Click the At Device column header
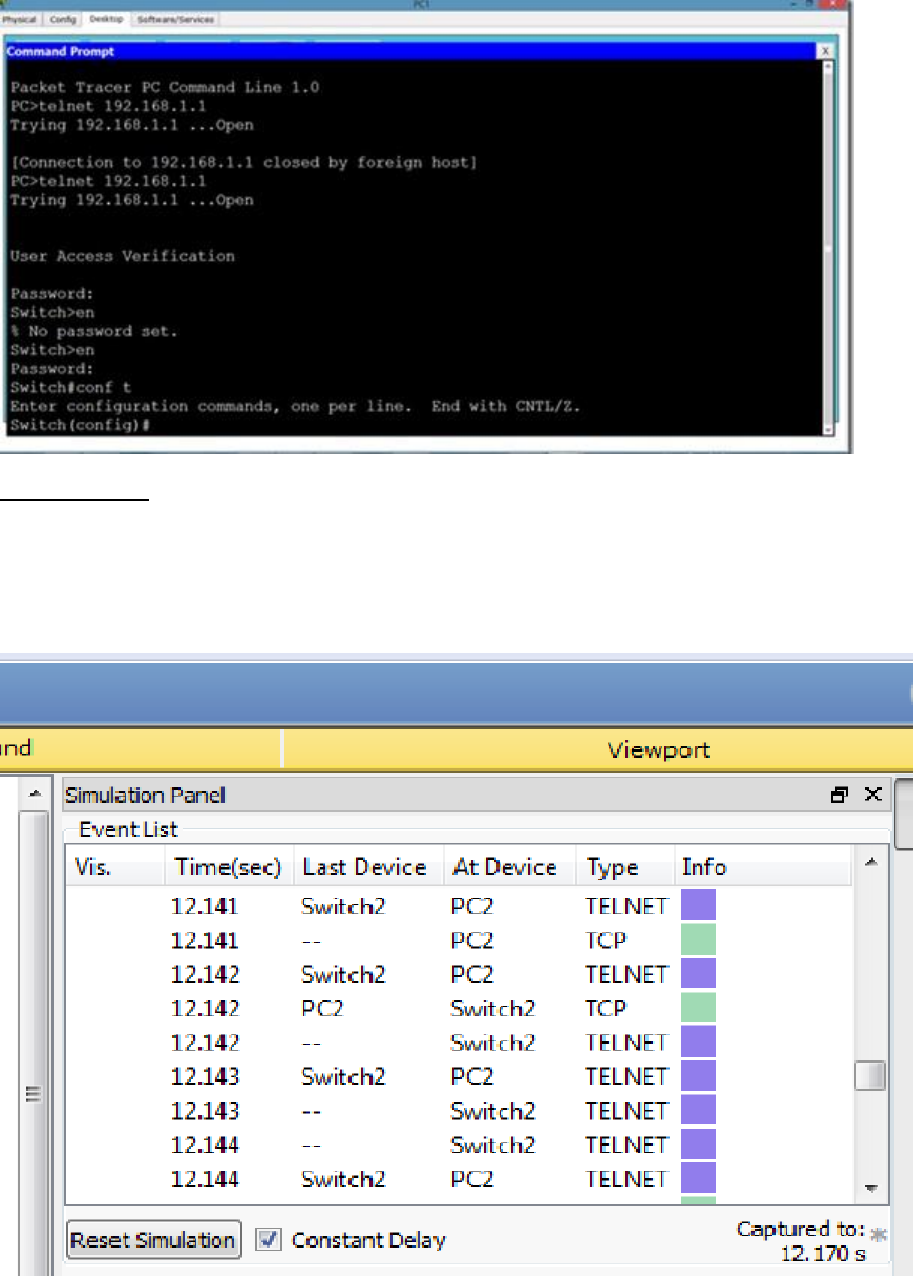The image size is (913, 1276). pos(510,867)
